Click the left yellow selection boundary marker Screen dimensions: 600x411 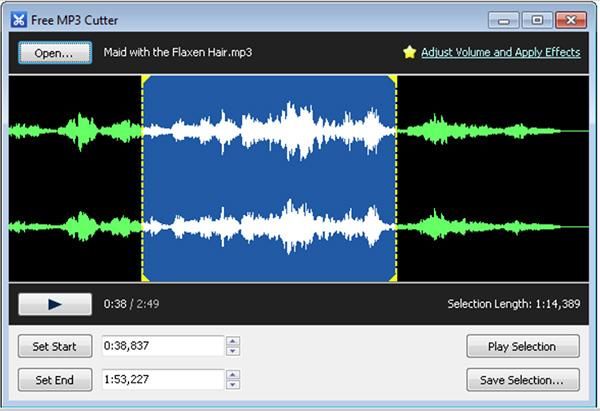click(143, 180)
